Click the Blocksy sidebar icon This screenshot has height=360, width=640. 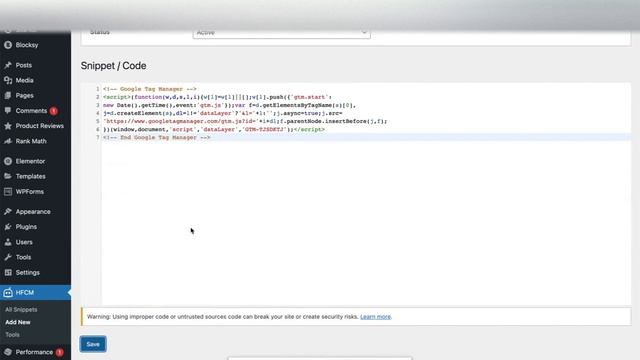(x=8, y=45)
